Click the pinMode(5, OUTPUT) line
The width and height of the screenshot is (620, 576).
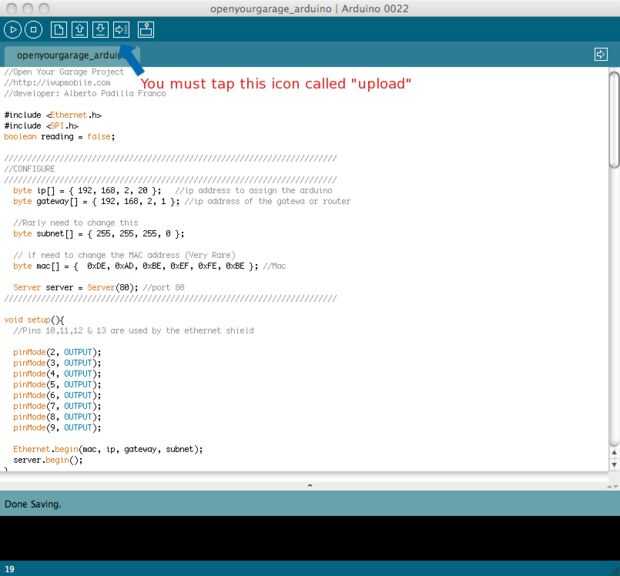tap(57, 385)
